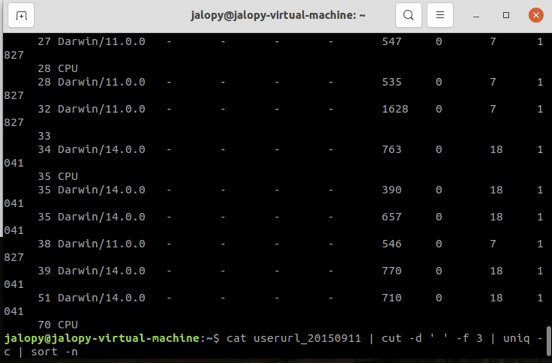The width and height of the screenshot is (552, 364).
Task: Click 'Darwin/14.0.0' on the count 39 row
Action: [101, 271]
